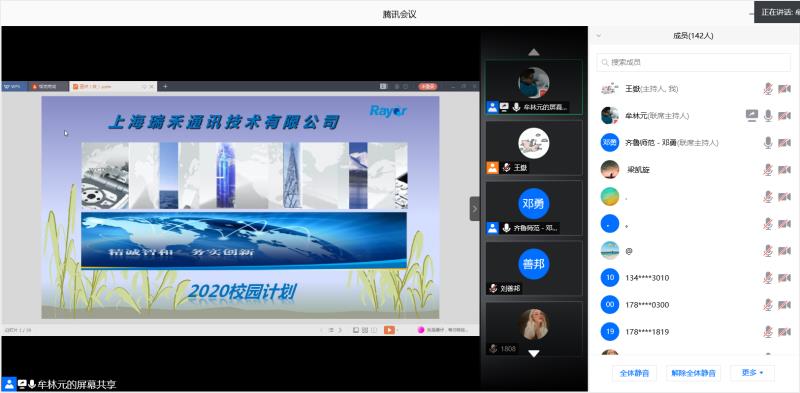Unmute microphone of member 134****3010
Image resolution: width=800 pixels, height=393 pixels.
[768, 278]
